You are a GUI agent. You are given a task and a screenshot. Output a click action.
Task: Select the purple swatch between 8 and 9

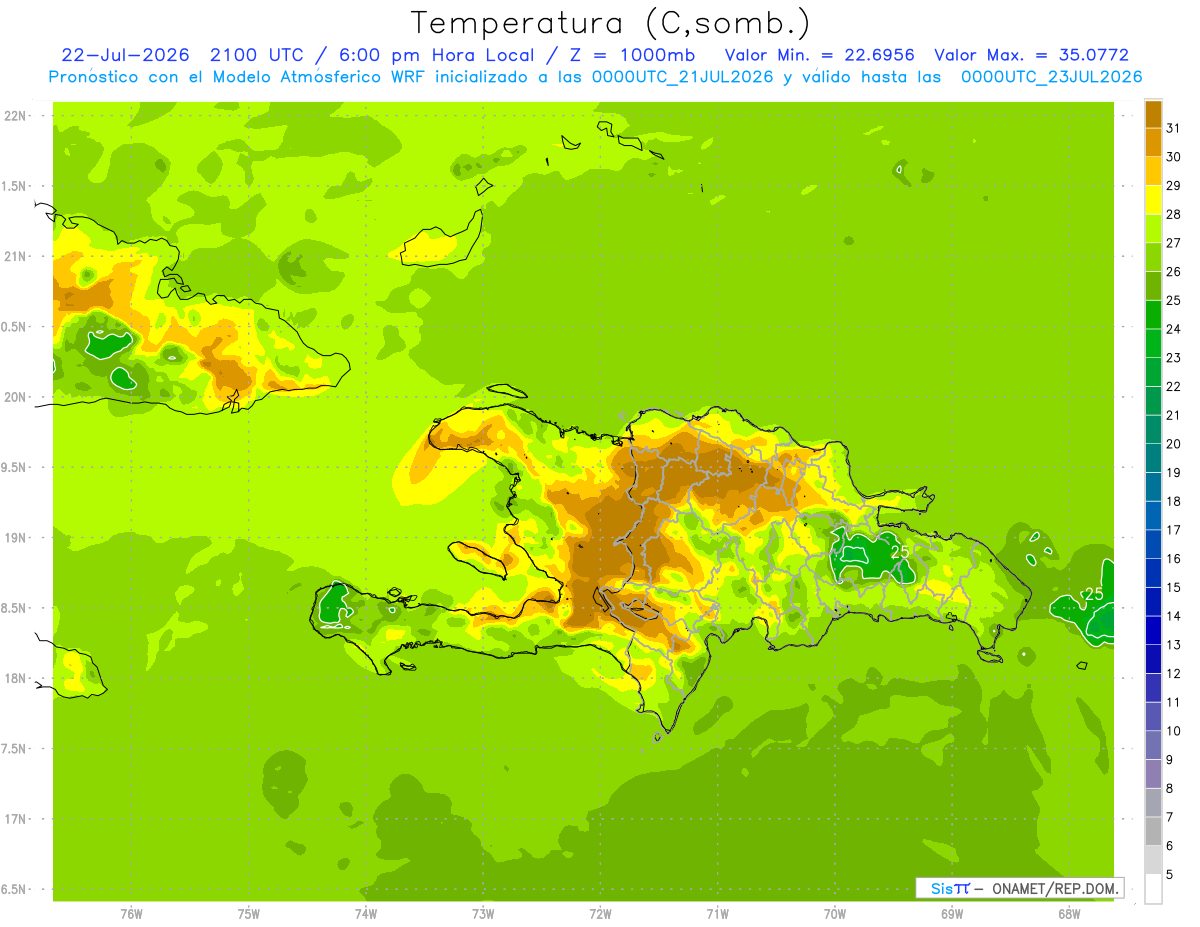pyautogui.click(x=1153, y=774)
